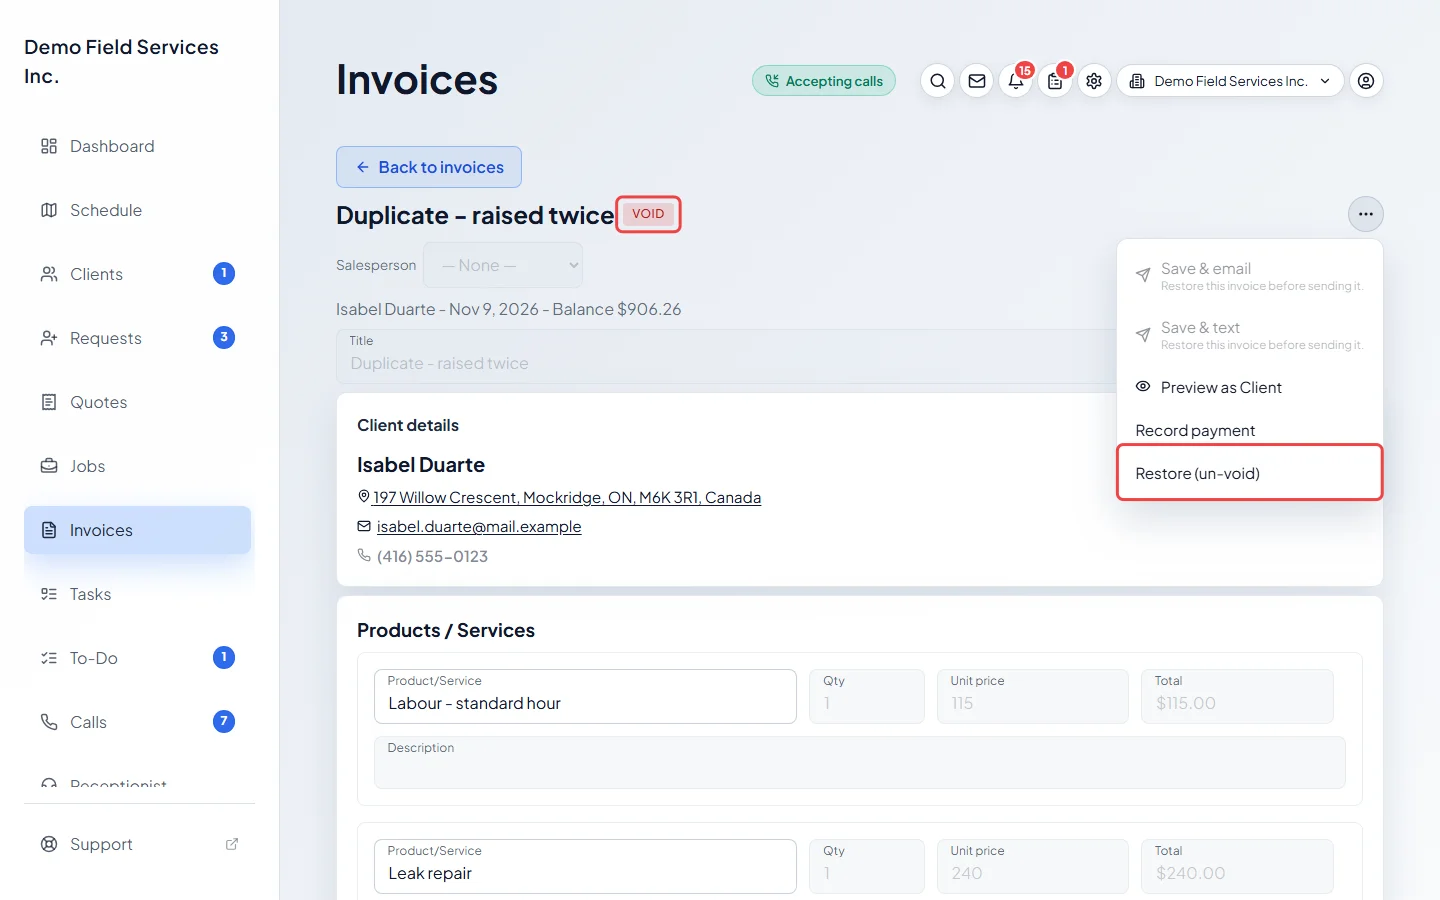Click the Unit price field showing 240
Screen dimensions: 1440x900
(x=1033, y=866)
